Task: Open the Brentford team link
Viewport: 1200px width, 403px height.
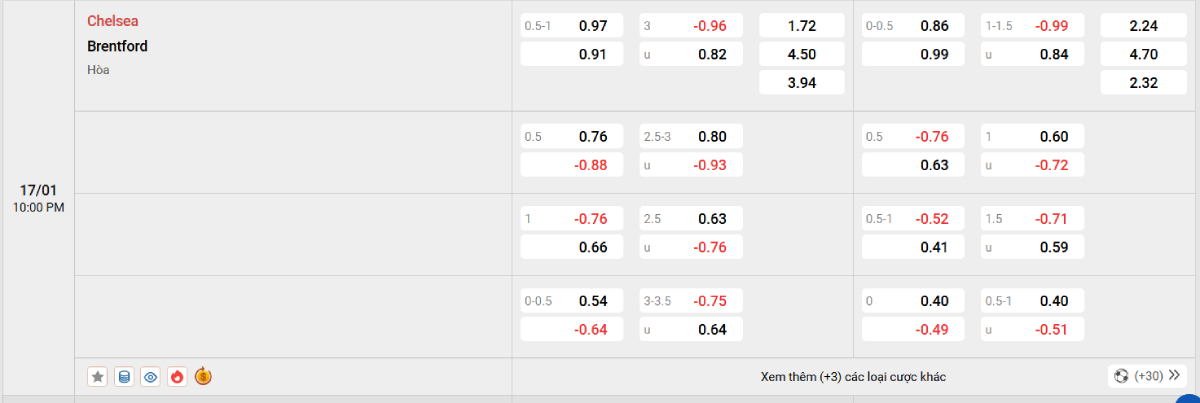Action: 117,46
